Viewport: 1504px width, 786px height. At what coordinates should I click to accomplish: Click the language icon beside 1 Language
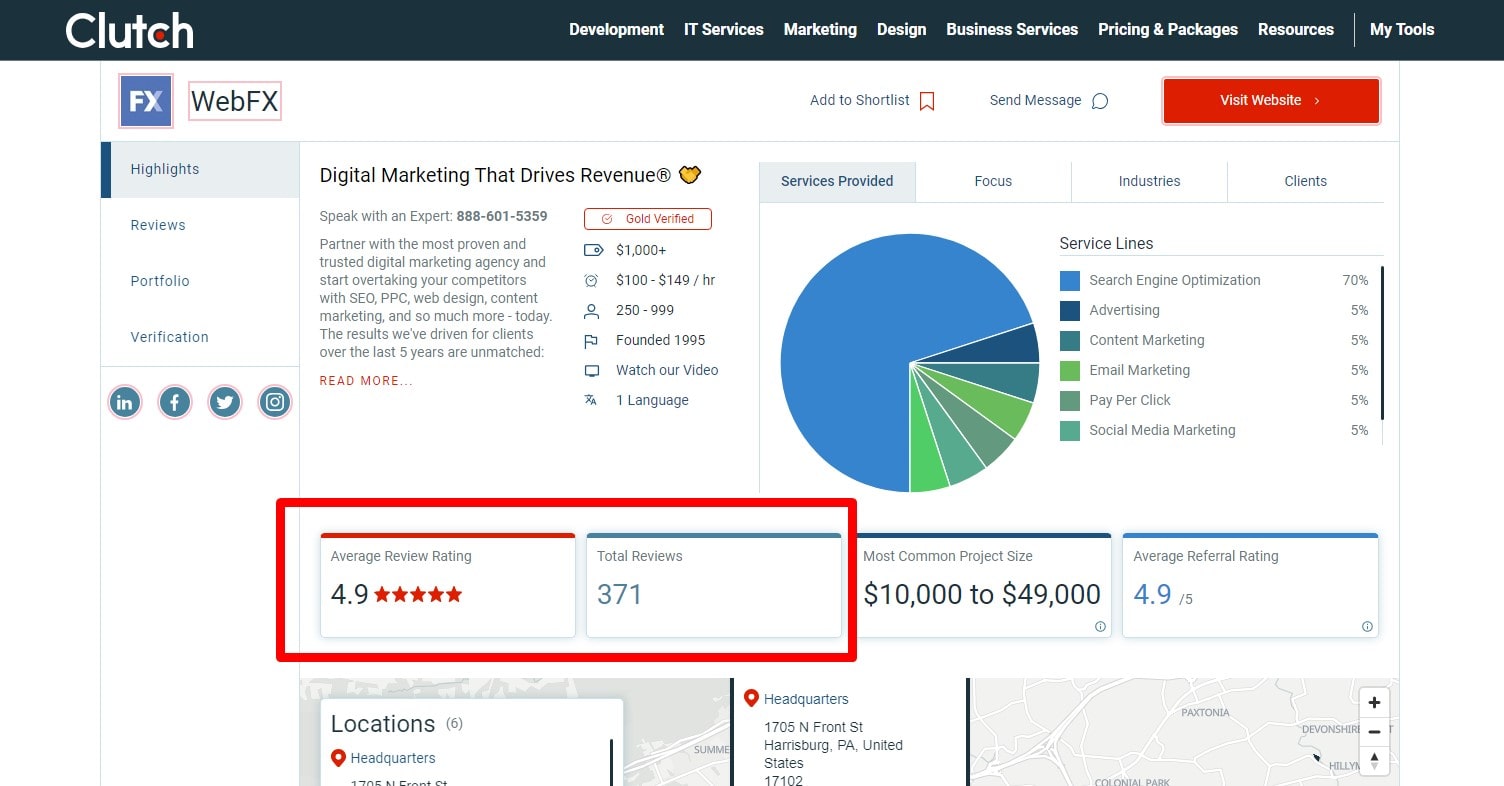[591, 400]
